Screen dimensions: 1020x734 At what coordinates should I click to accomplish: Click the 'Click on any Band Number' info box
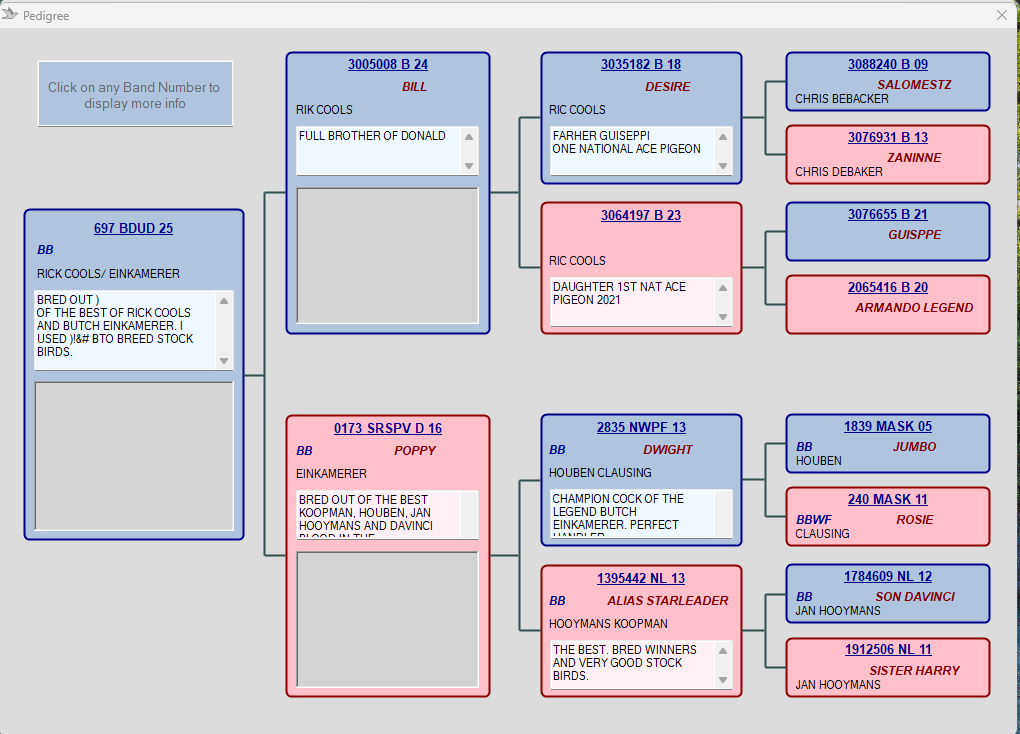pos(135,94)
